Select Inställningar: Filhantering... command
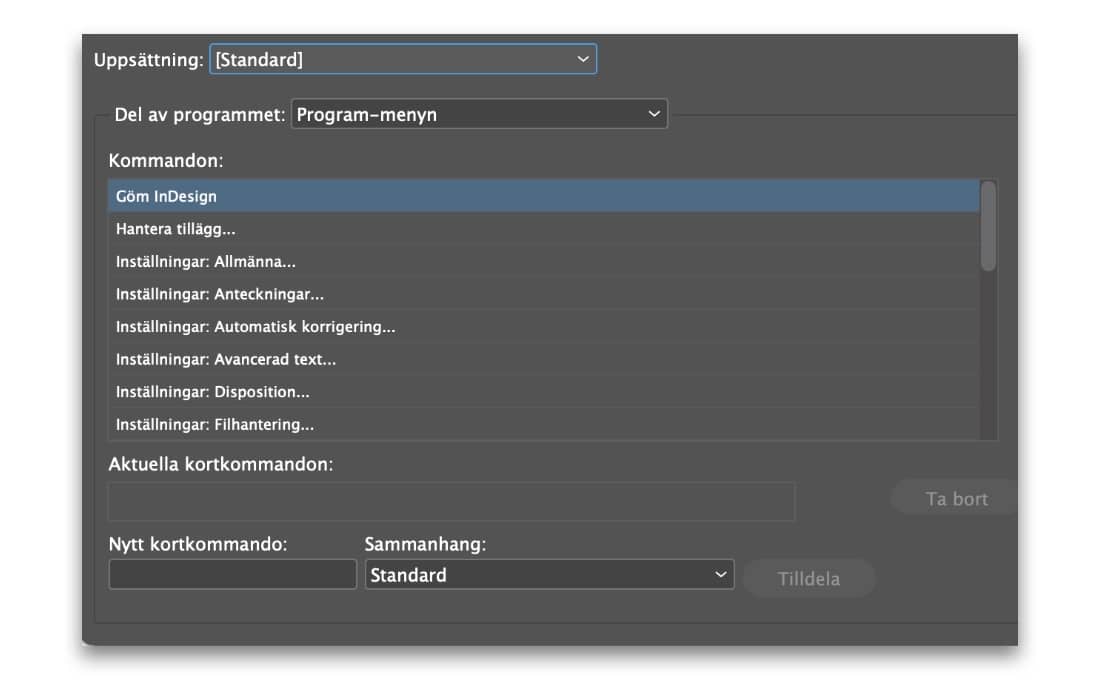The height and width of the screenshot is (696, 1106). coord(543,425)
